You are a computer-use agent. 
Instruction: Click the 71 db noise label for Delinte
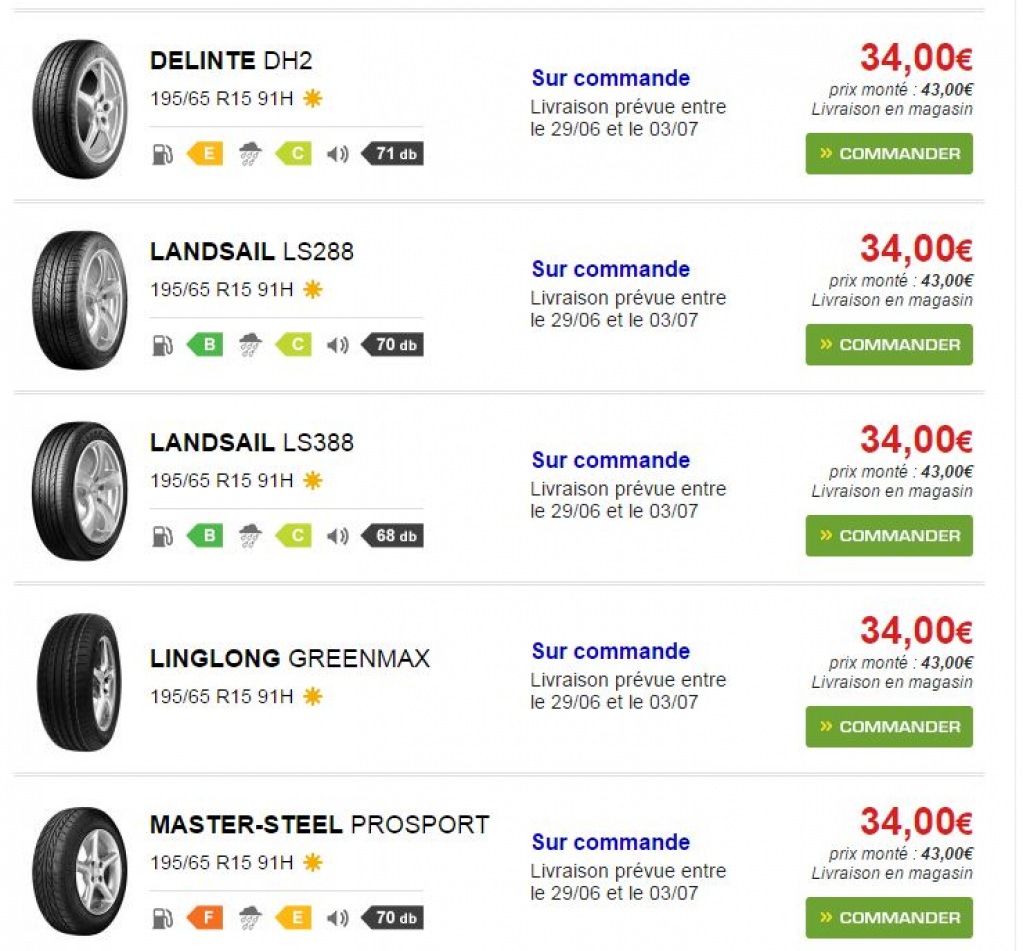click(x=394, y=154)
